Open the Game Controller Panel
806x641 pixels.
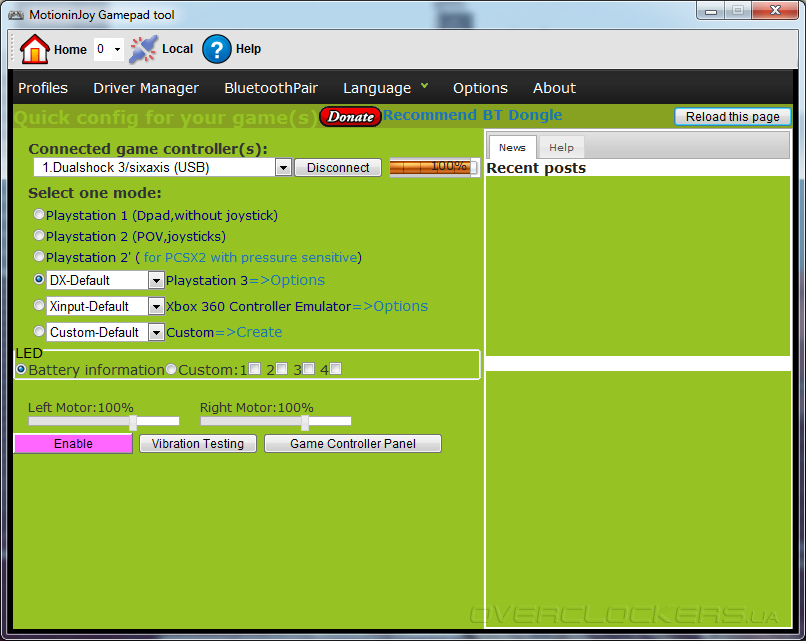[x=353, y=444]
